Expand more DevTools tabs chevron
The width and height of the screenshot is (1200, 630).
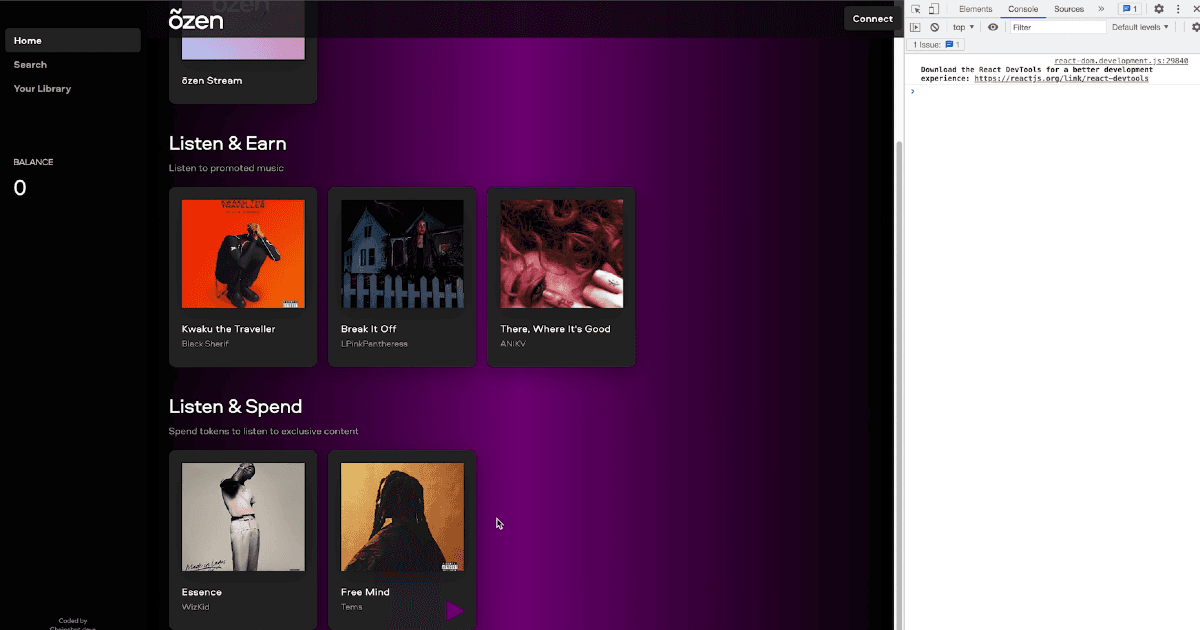pos(1101,9)
